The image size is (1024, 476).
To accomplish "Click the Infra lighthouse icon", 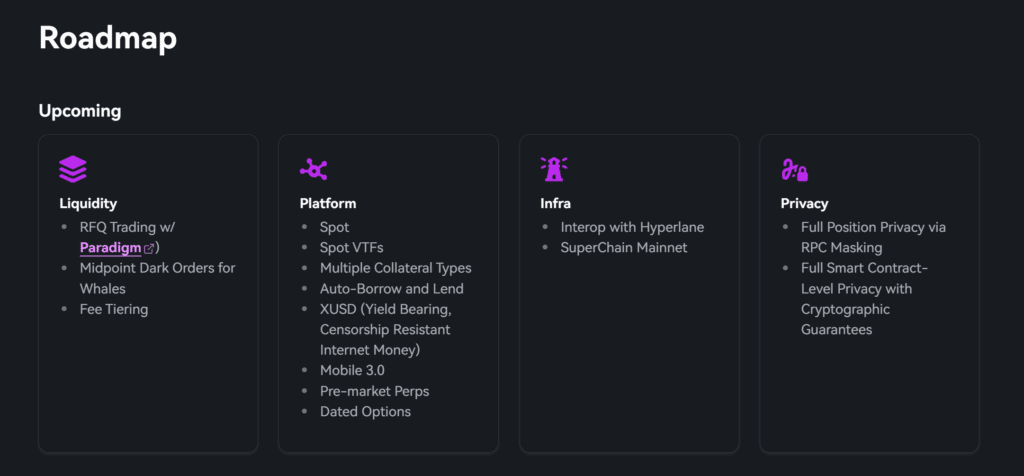I will (x=554, y=169).
